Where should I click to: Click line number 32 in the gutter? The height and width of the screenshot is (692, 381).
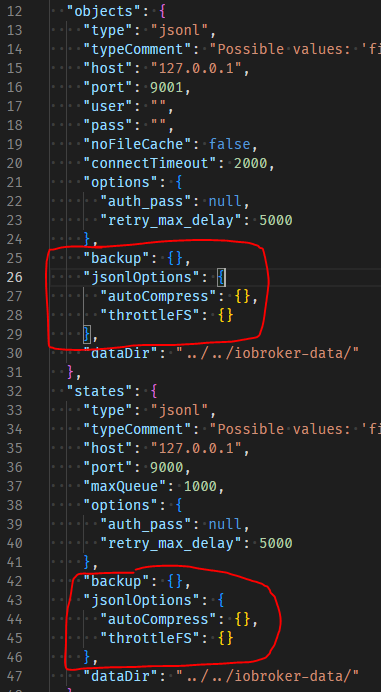14,391
